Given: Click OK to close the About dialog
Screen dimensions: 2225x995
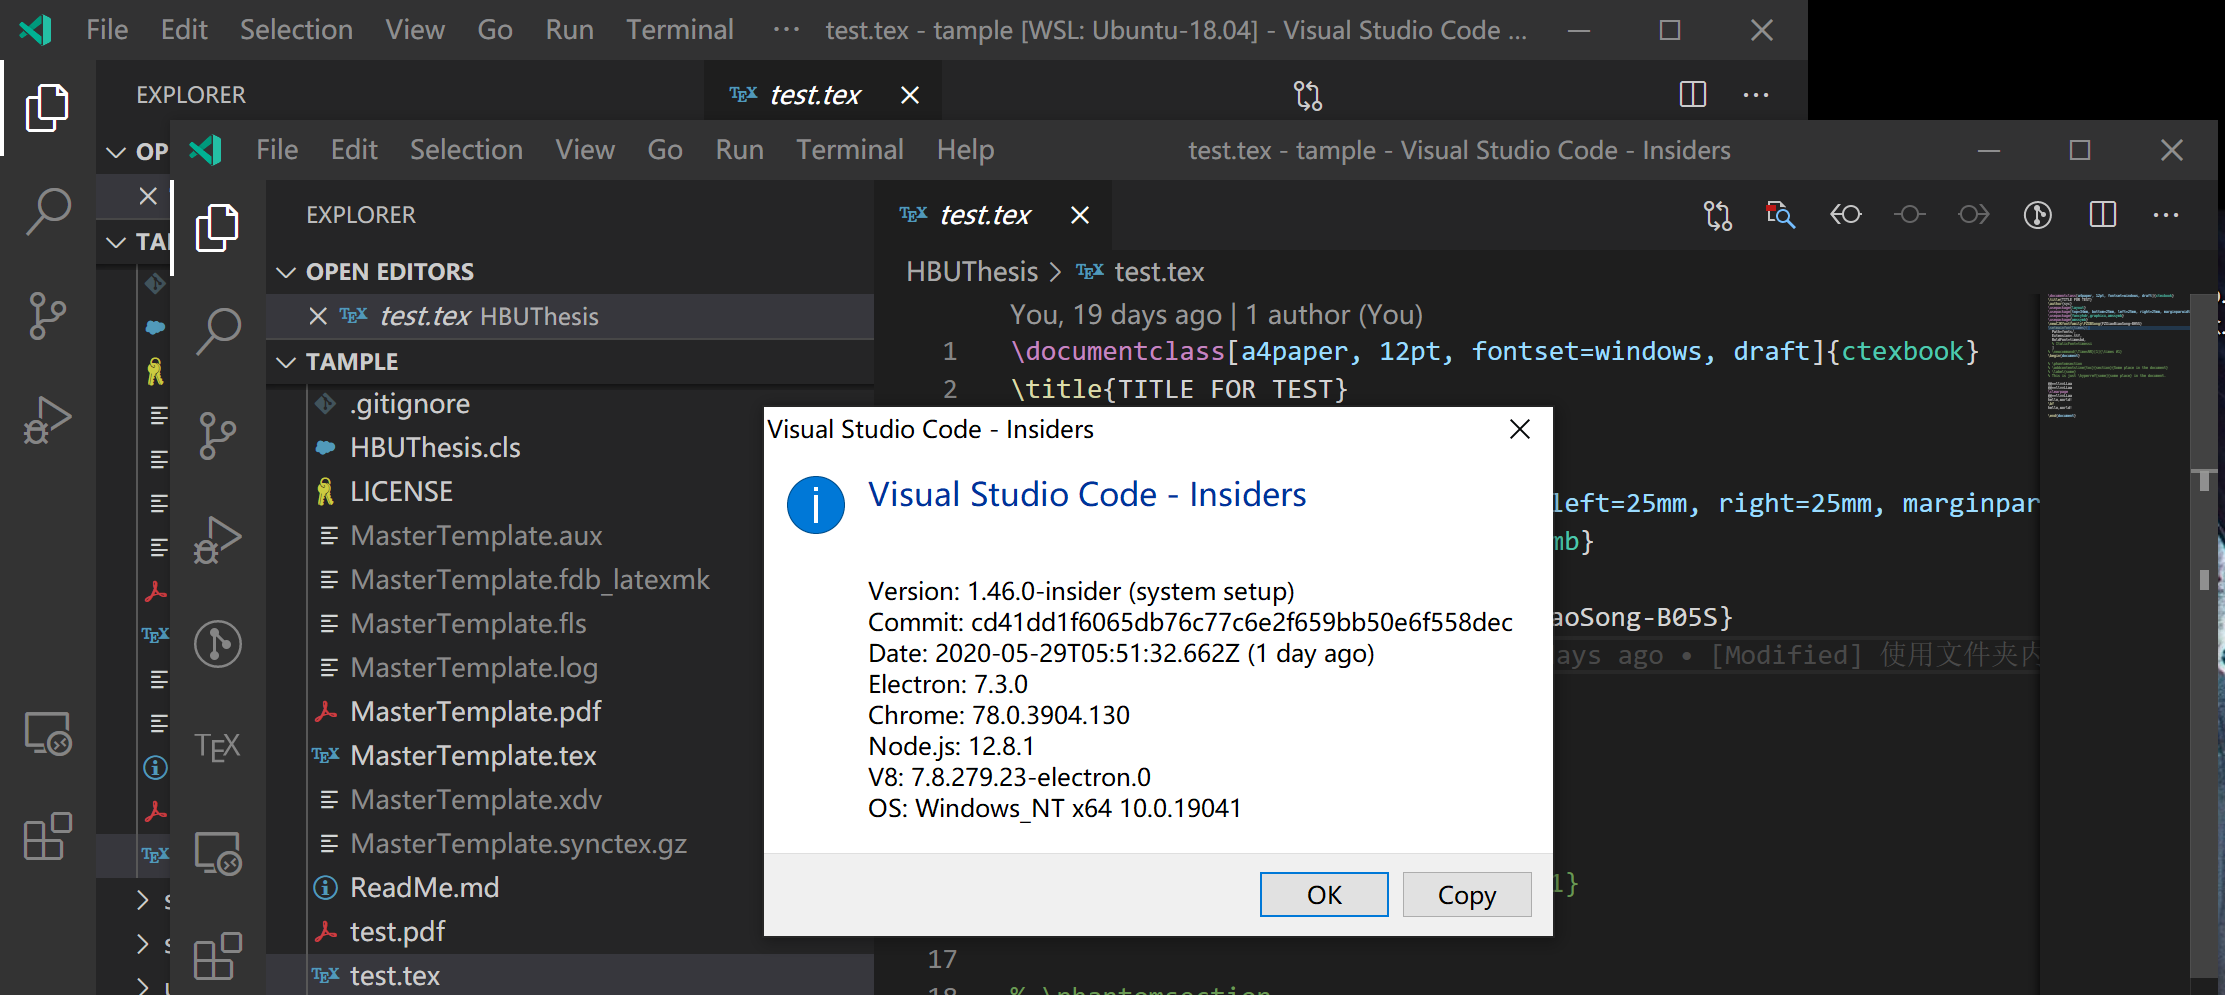Looking at the screenshot, I should click(x=1324, y=894).
